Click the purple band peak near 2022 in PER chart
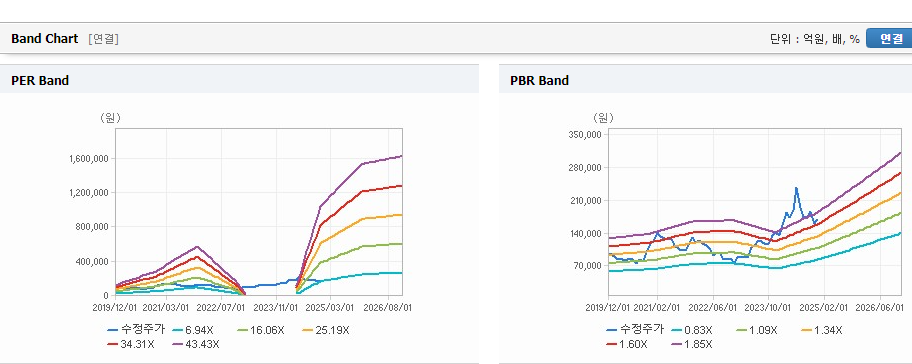 [197, 247]
